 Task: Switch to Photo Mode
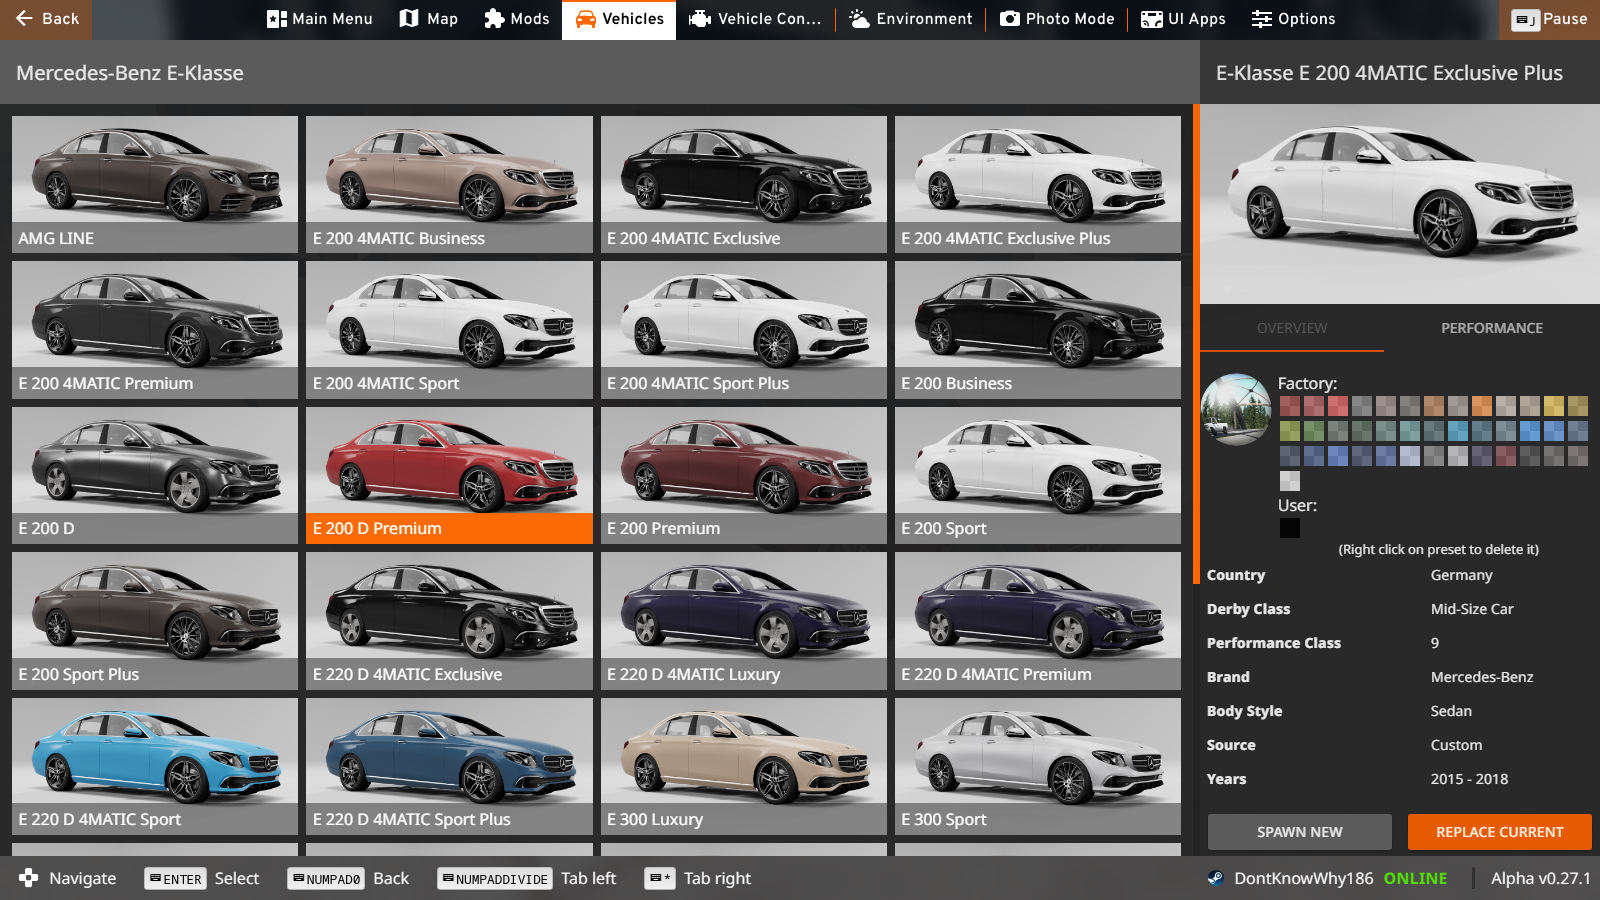[x=1057, y=19]
